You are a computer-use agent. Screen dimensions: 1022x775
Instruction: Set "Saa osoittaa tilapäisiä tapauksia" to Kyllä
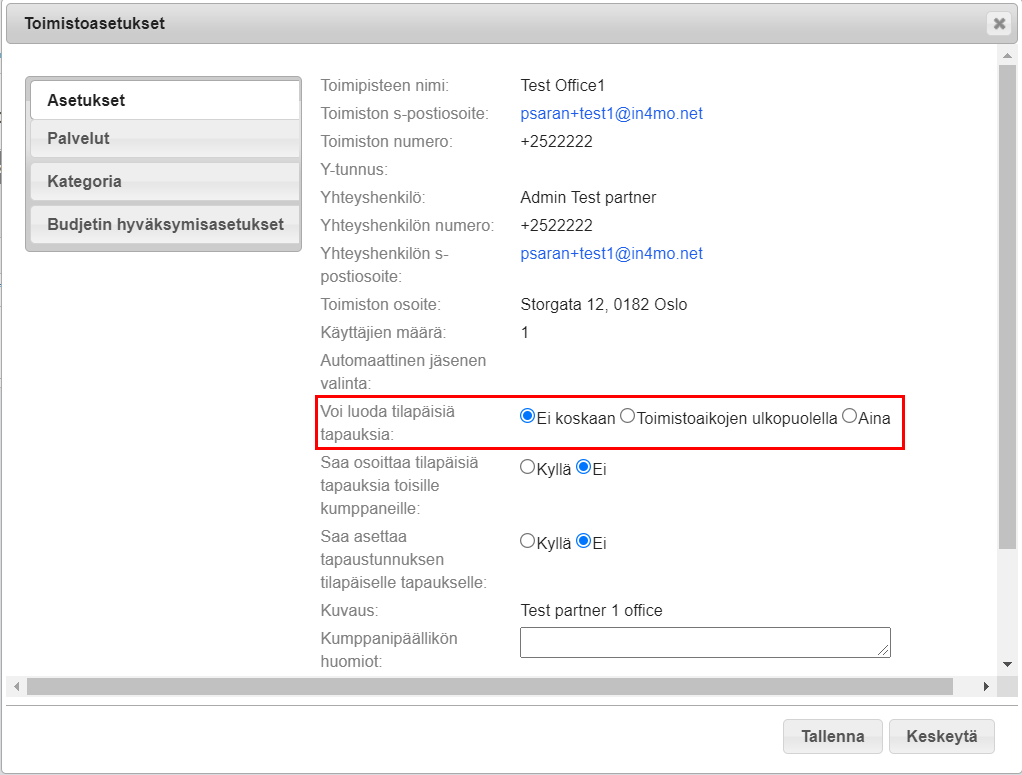tap(527, 467)
